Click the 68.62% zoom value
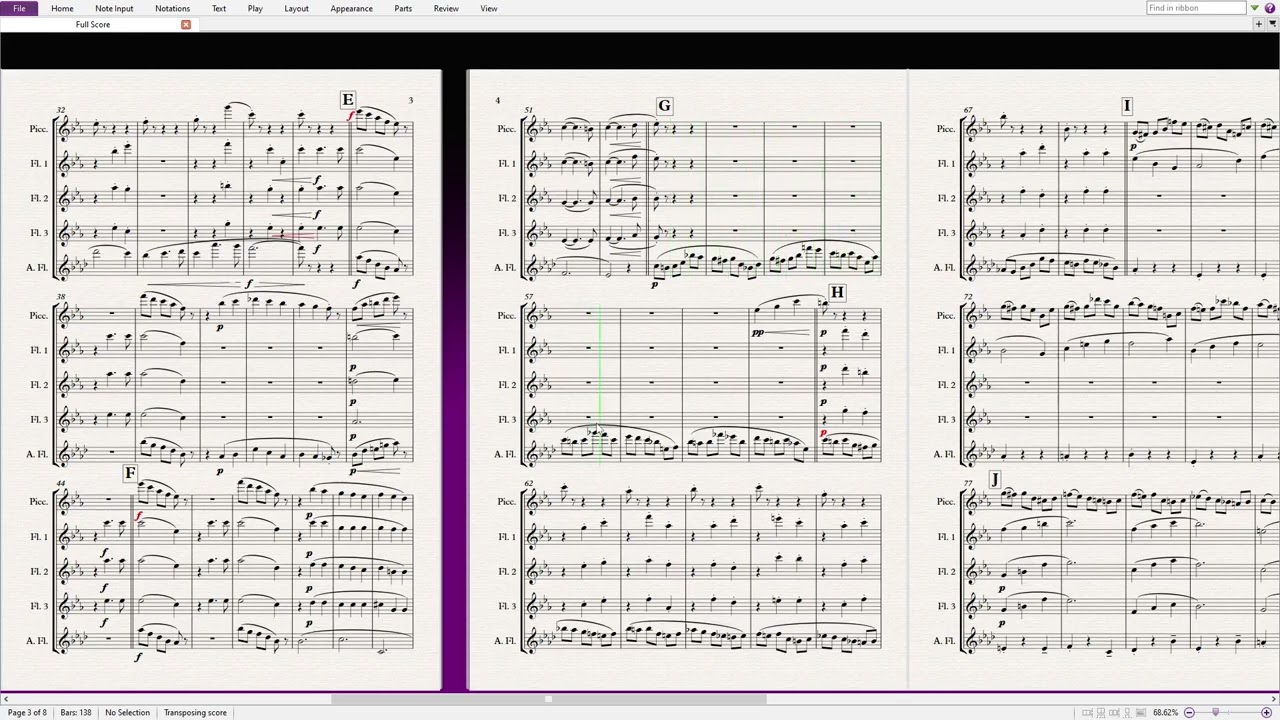Image resolution: width=1280 pixels, height=720 pixels. (x=1166, y=712)
